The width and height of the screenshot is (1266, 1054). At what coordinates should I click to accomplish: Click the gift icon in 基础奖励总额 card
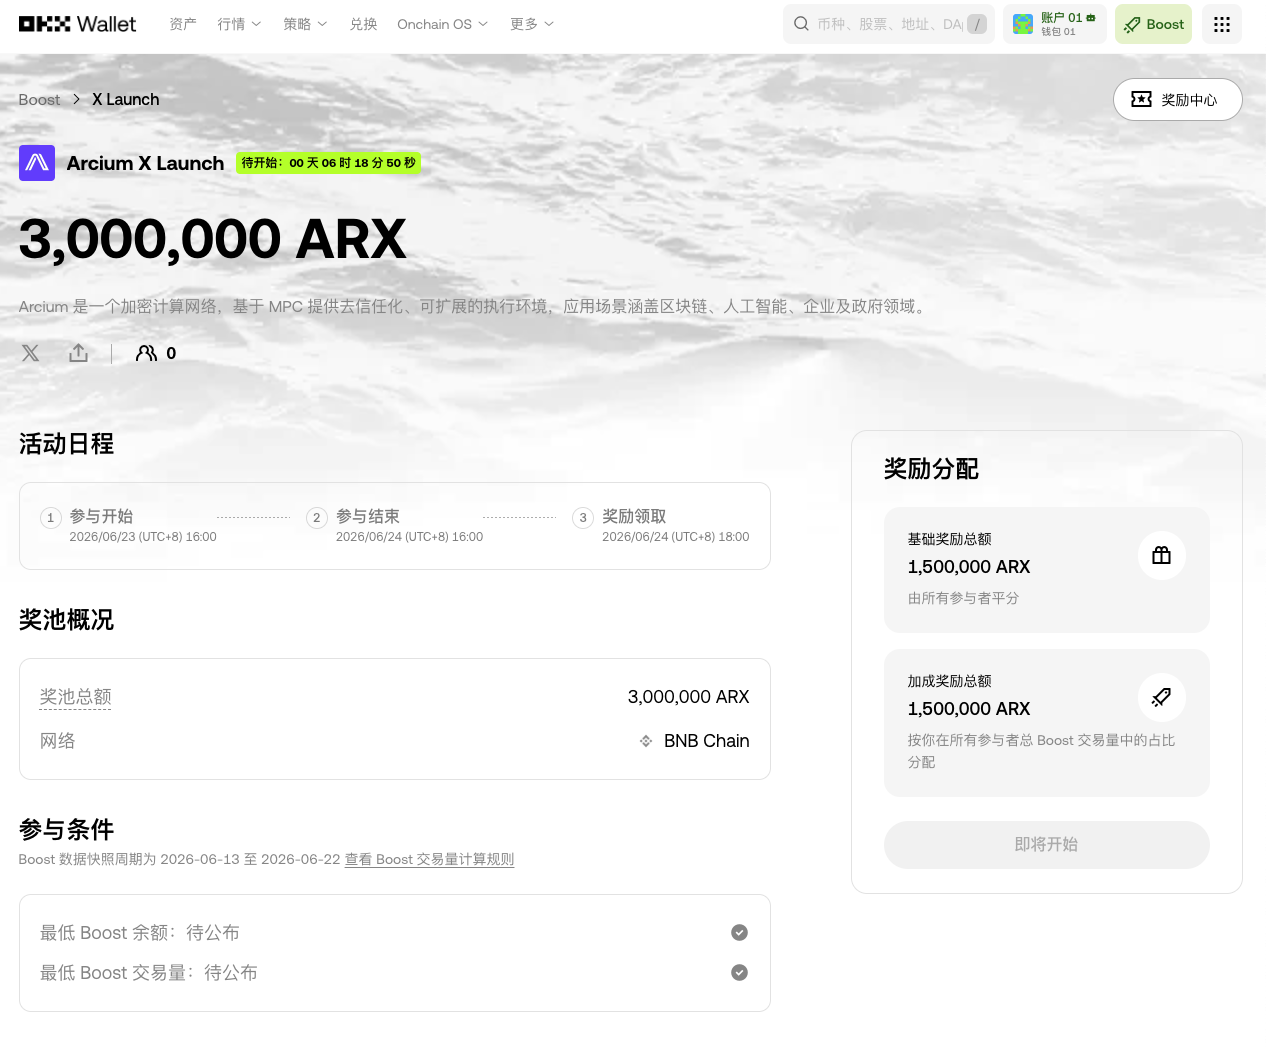point(1162,555)
